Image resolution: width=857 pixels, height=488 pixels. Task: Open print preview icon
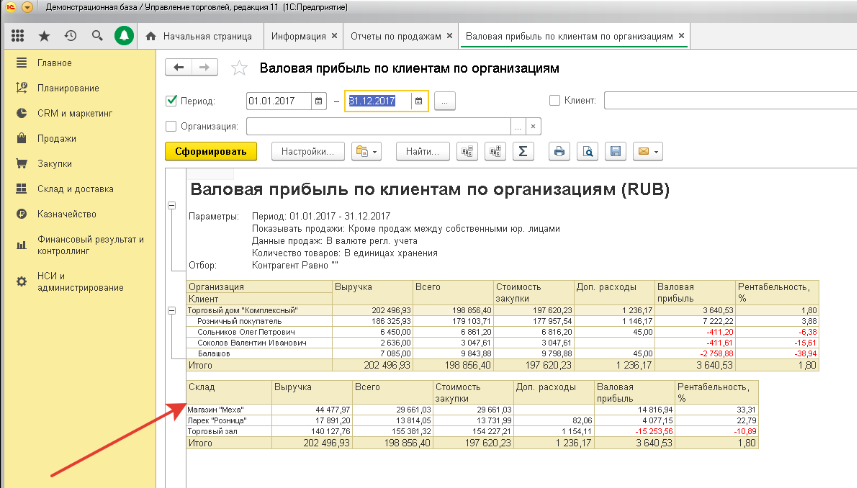click(x=588, y=152)
